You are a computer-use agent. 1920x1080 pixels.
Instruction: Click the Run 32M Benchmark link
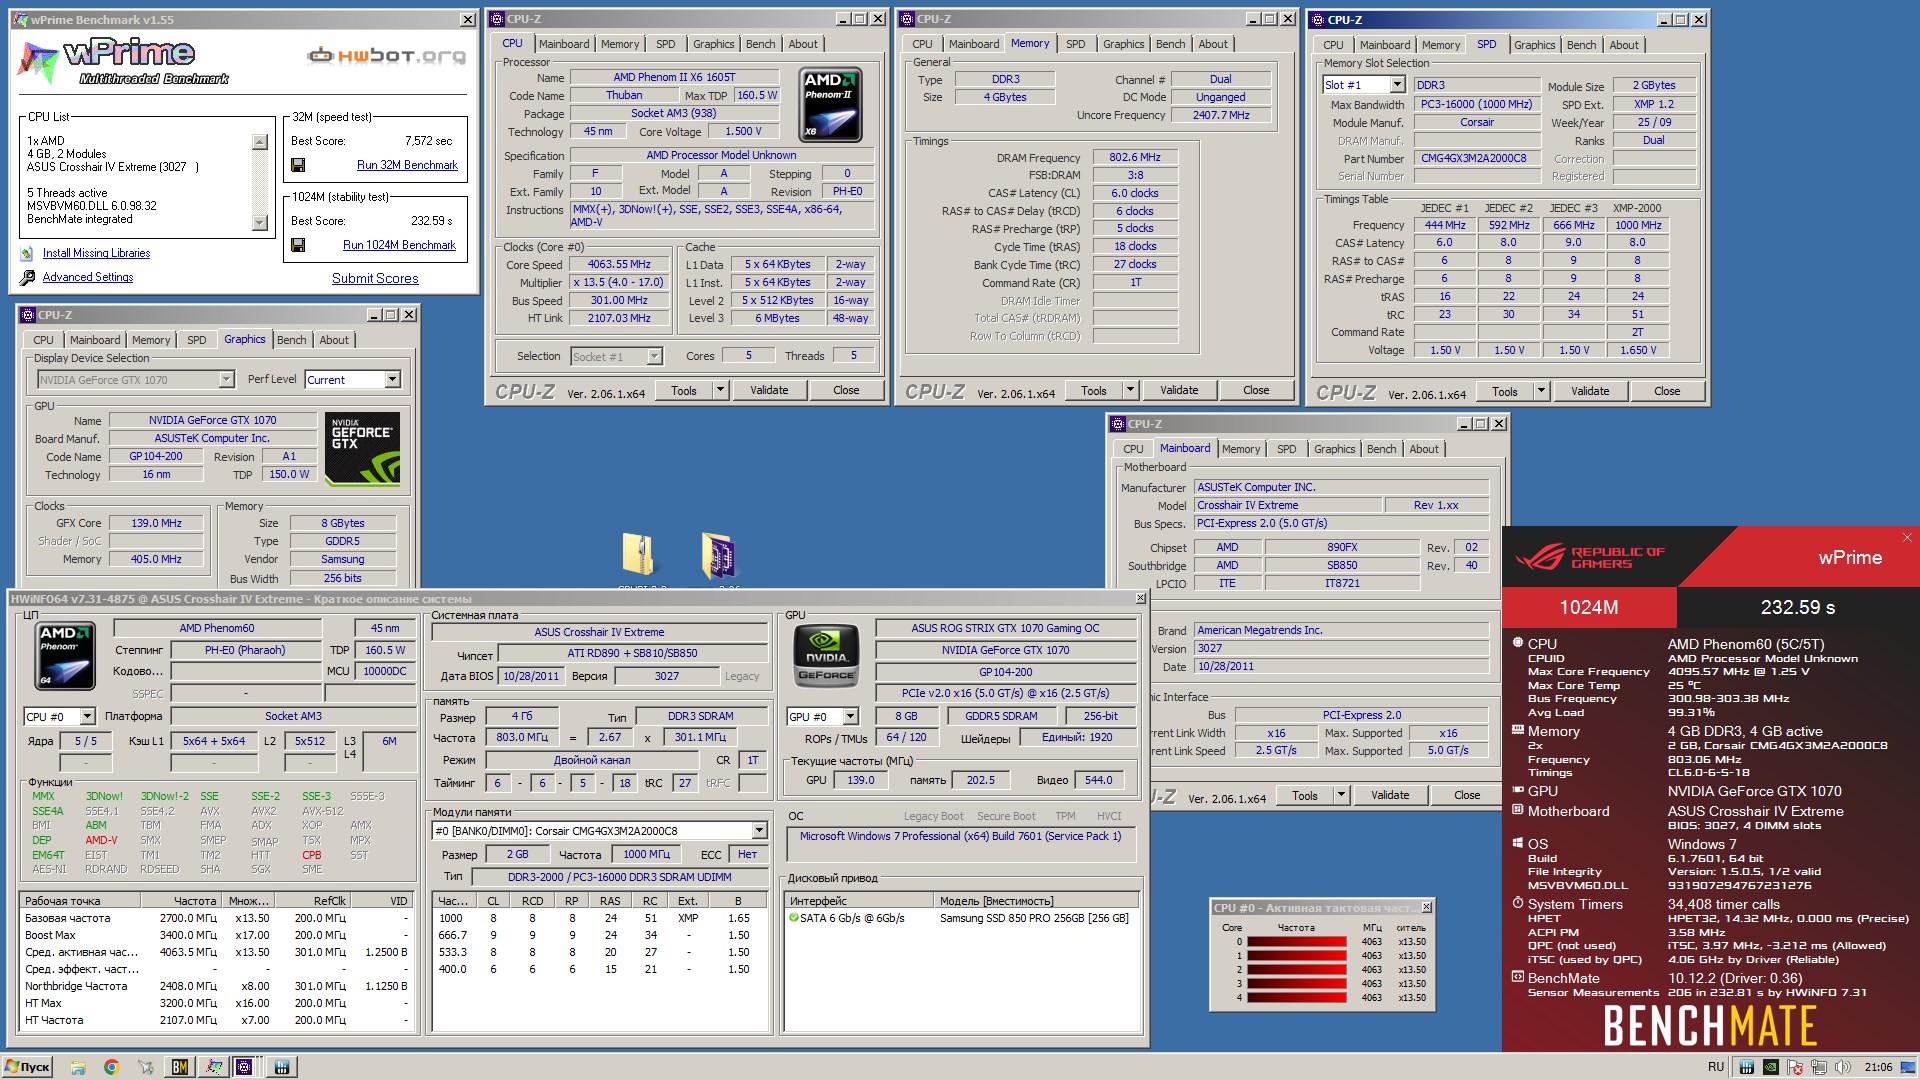(407, 165)
